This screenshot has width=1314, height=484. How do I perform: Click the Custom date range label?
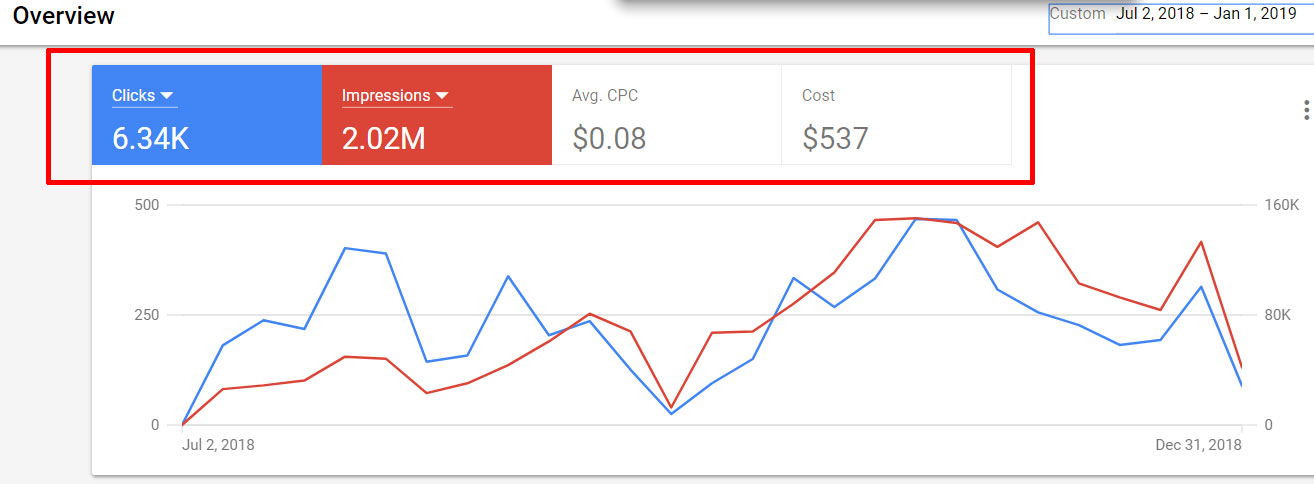point(1077,14)
